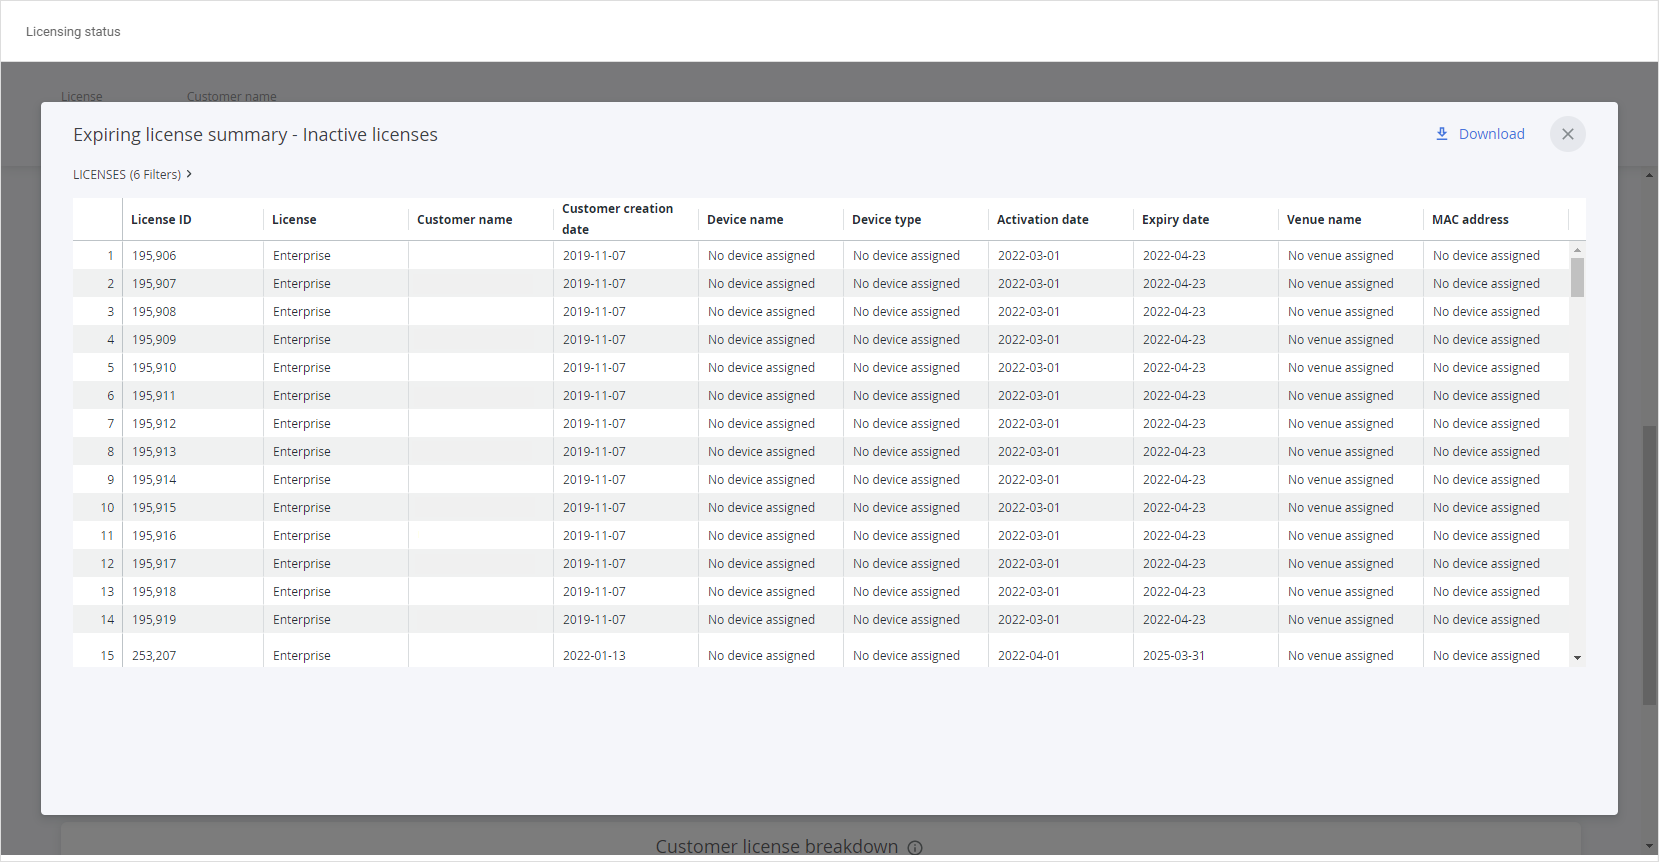
Task: Sort table by License column header
Action: point(294,219)
